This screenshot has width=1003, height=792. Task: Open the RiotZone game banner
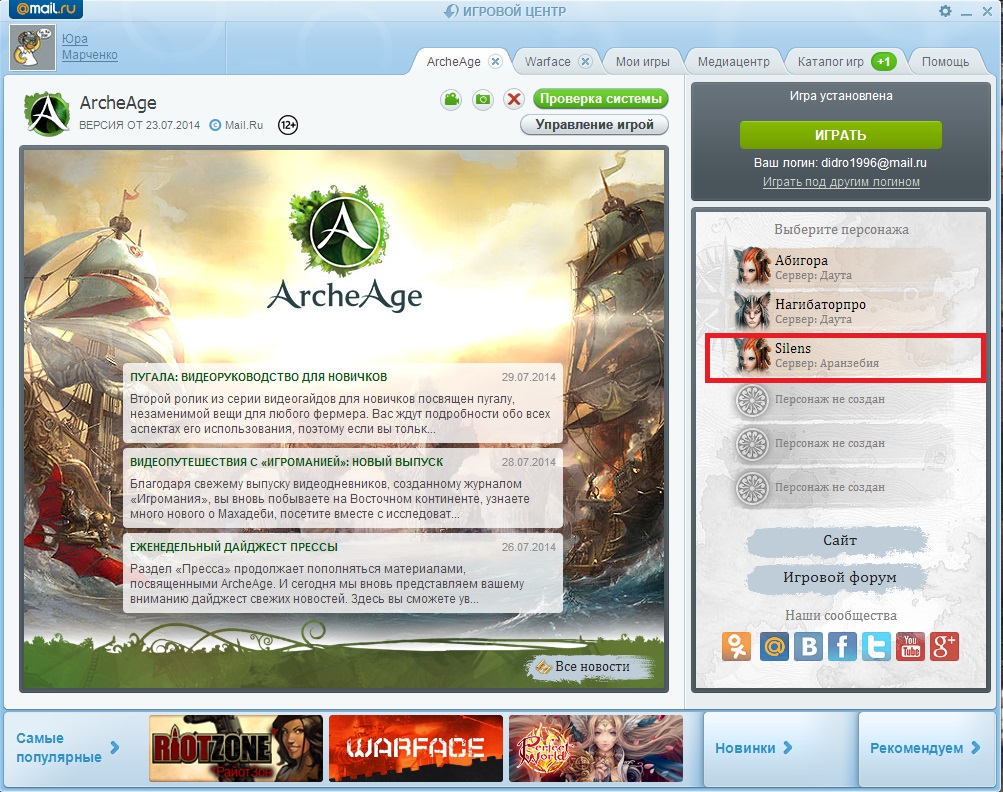point(236,748)
